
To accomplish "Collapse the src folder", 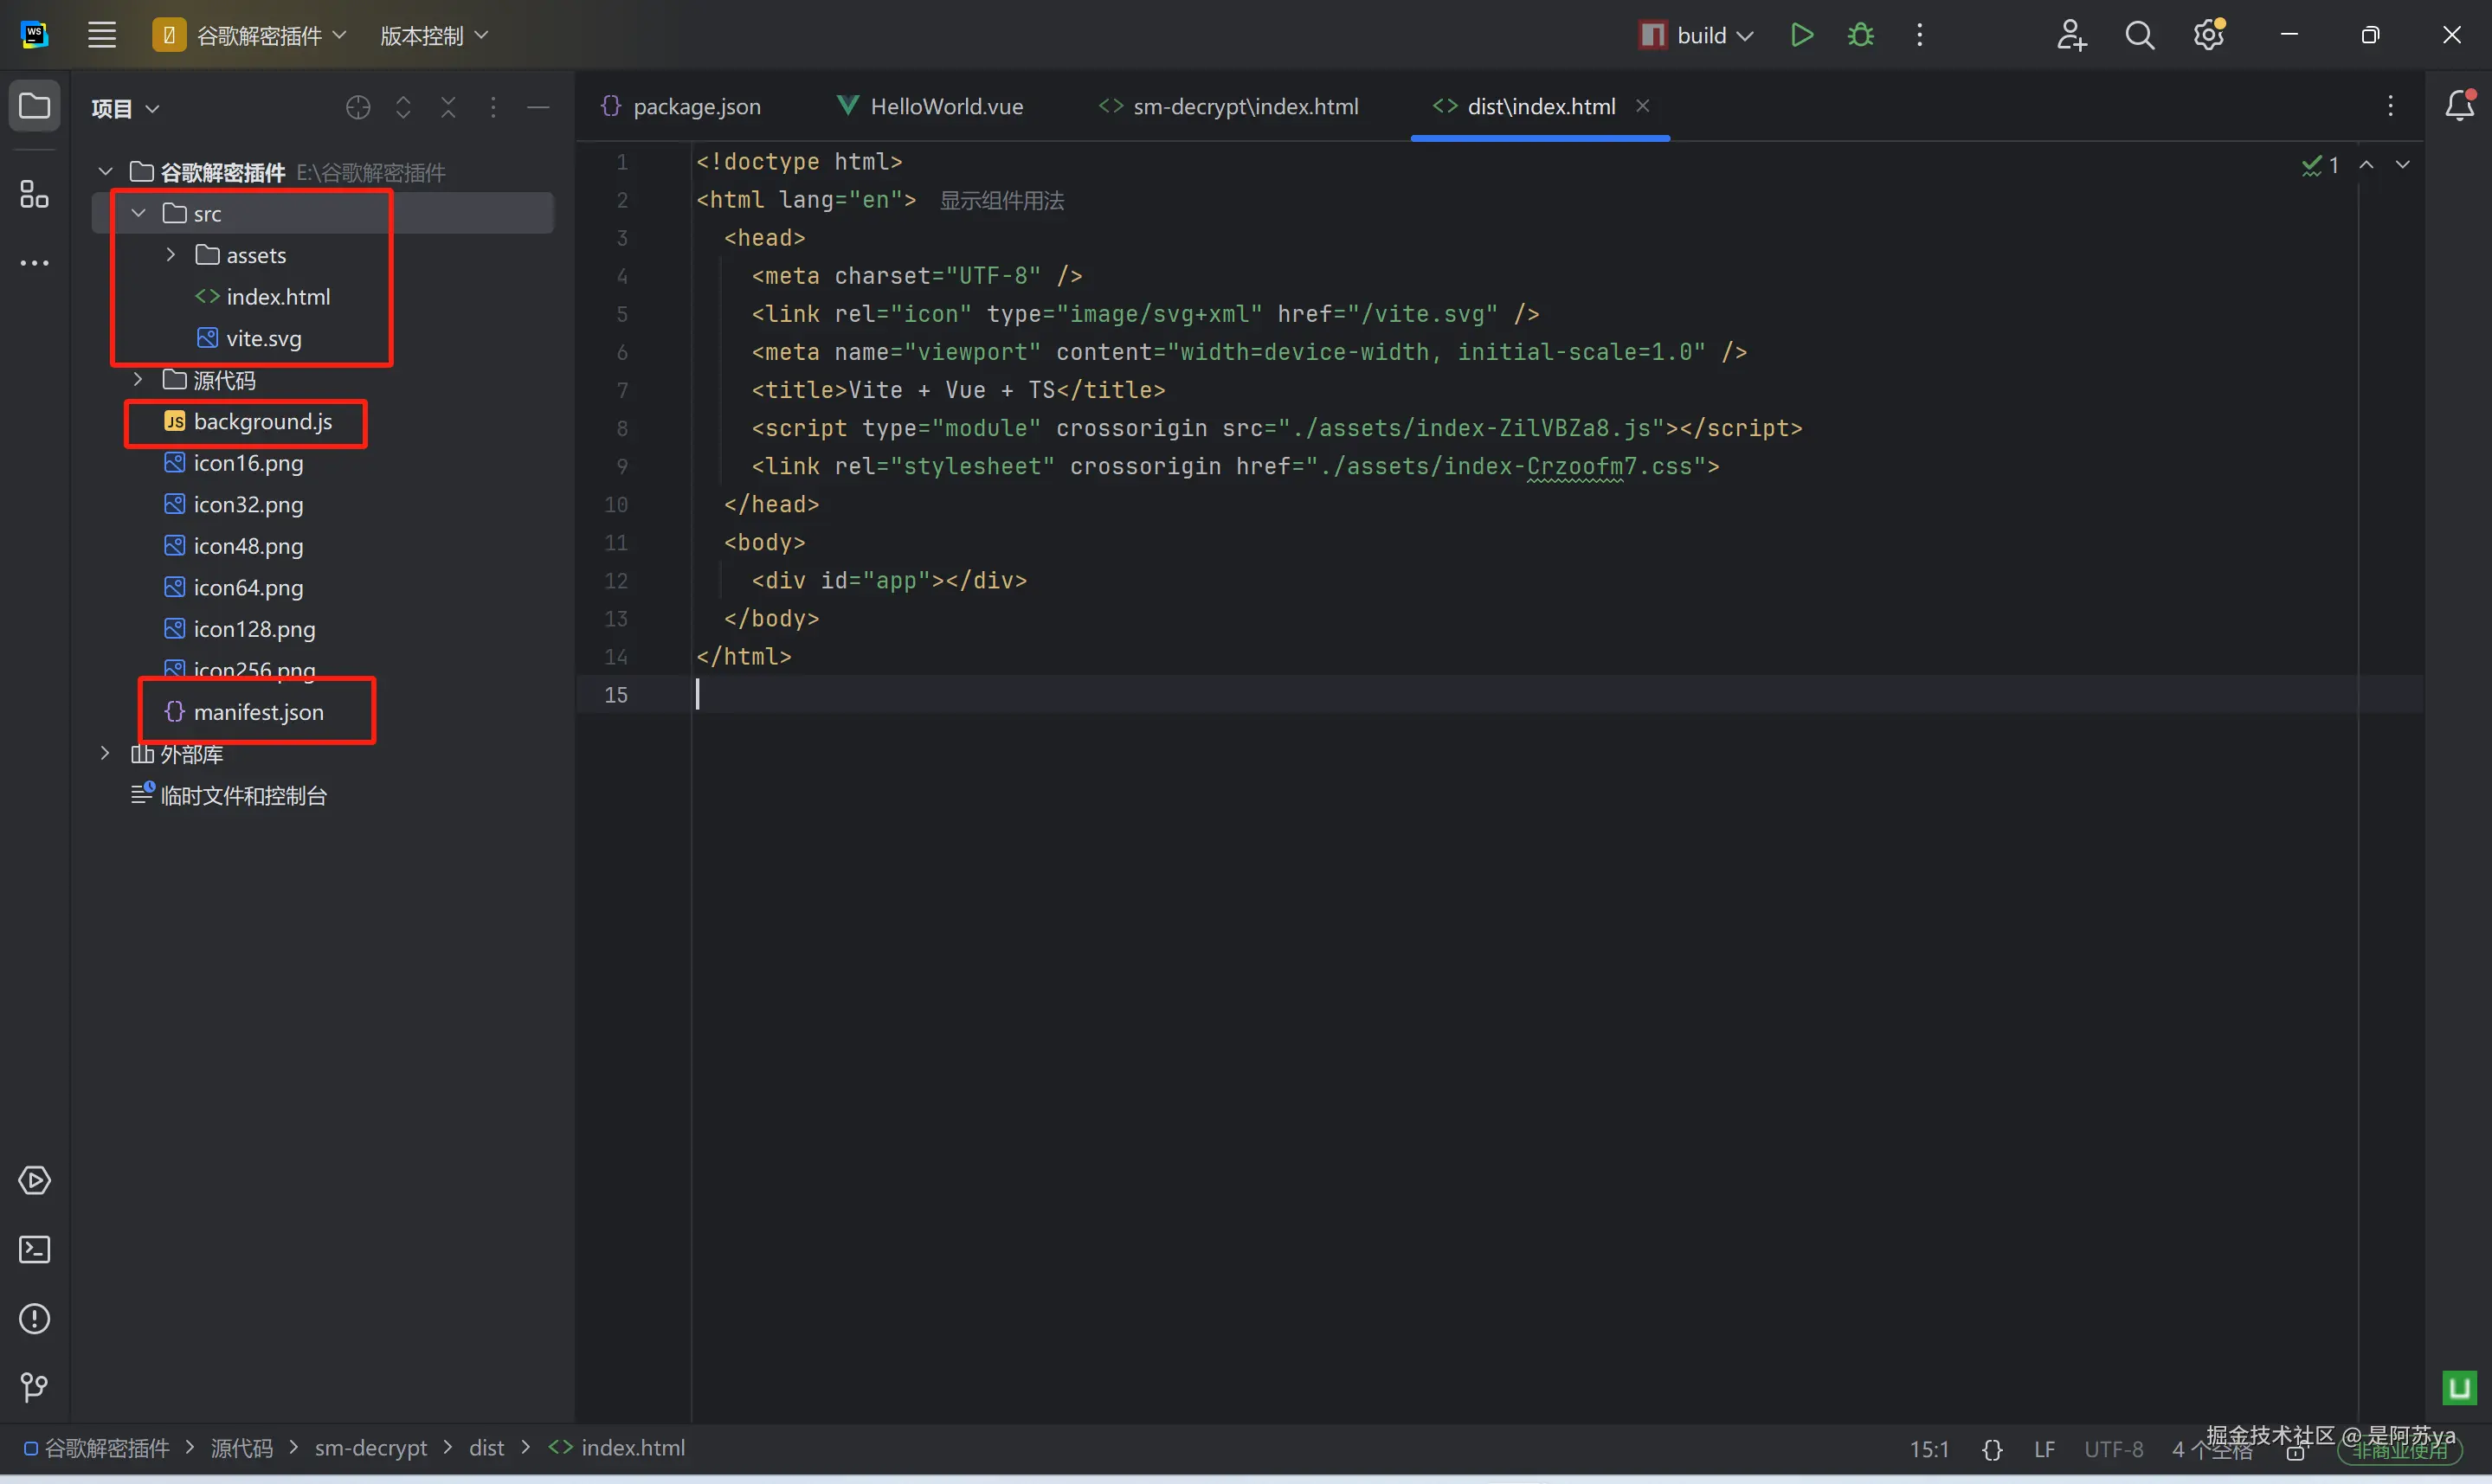I will pyautogui.click(x=139, y=213).
